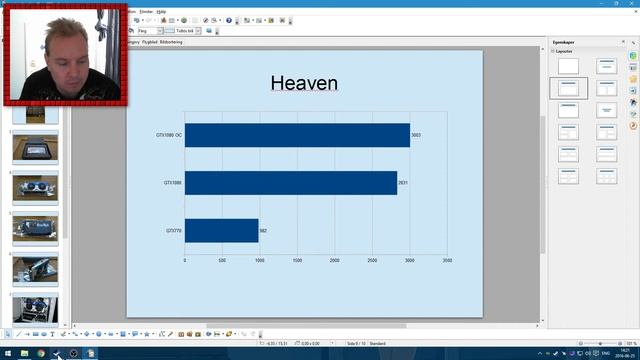Close the Egenskaper sidebar panel

click(x=623, y=42)
